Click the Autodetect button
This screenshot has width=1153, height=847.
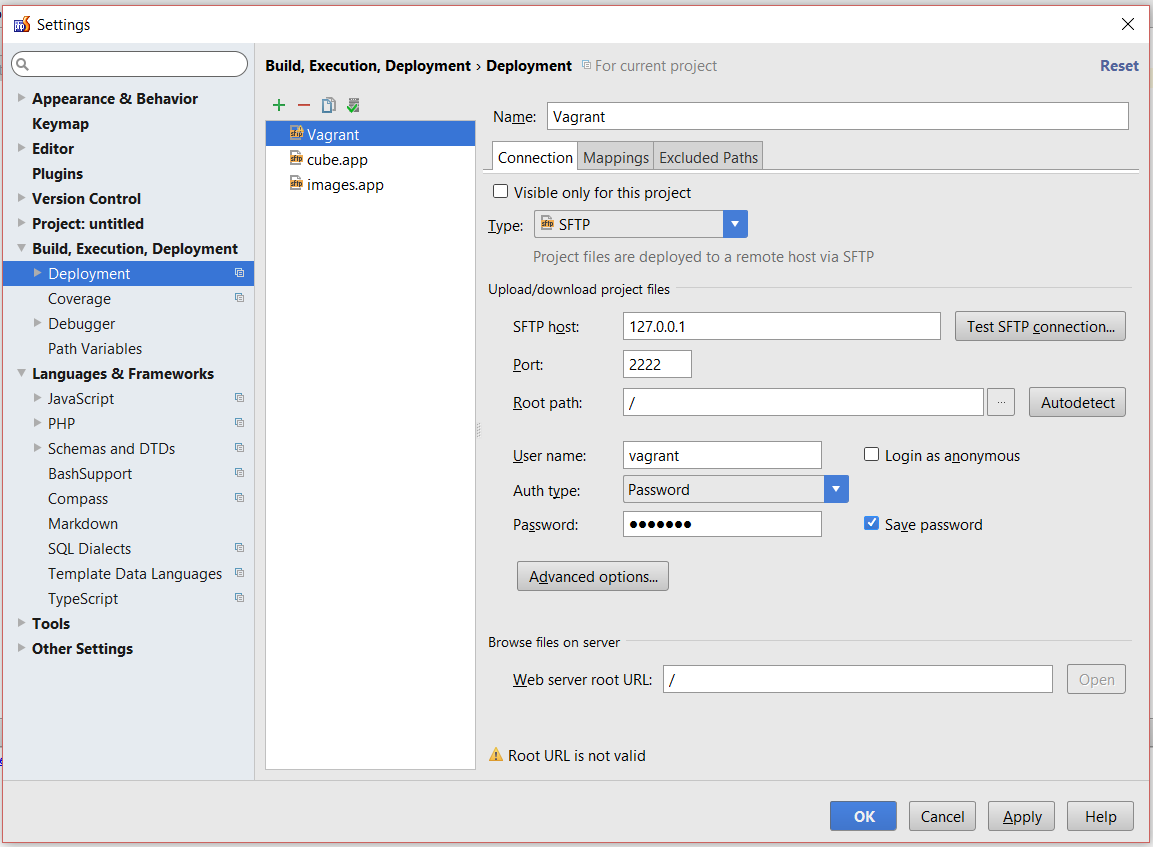pos(1077,402)
